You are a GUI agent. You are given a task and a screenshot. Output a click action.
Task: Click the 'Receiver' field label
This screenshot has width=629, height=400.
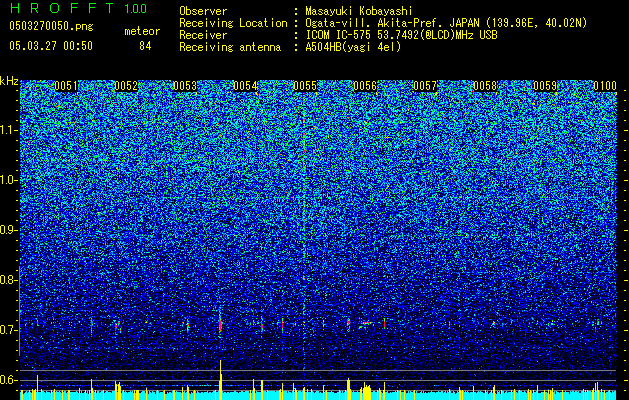pyautogui.click(x=203, y=35)
